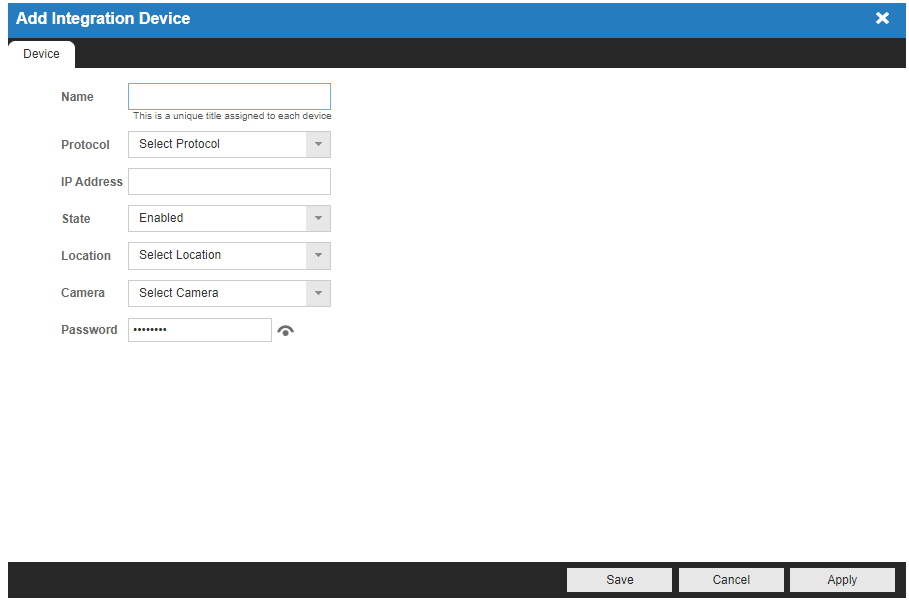The height and width of the screenshot is (606, 909).
Task: Click inside the Name input field
Action: click(x=228, y=96)
